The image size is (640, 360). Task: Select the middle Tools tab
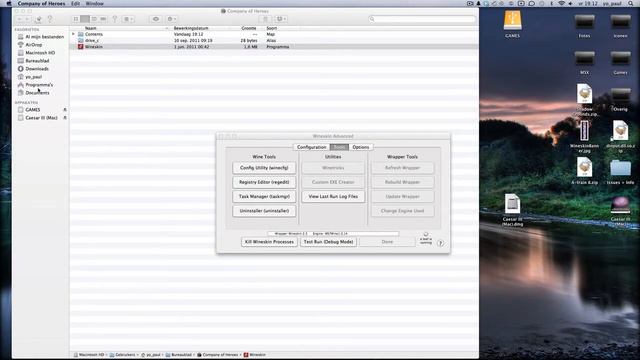pos(339,147)
